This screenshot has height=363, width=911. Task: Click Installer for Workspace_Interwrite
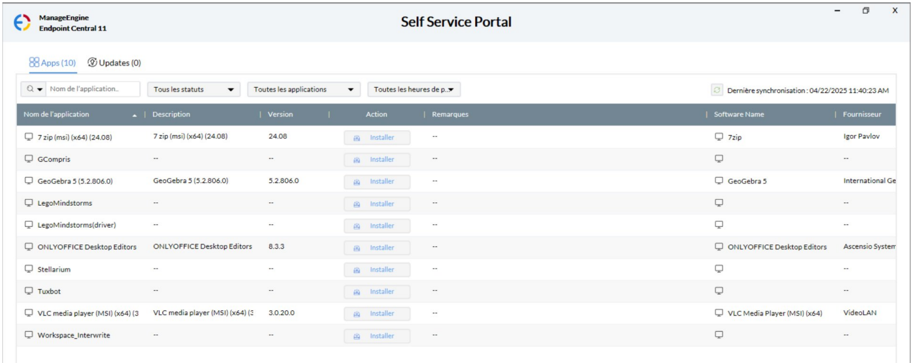click(x=377, y=336)
